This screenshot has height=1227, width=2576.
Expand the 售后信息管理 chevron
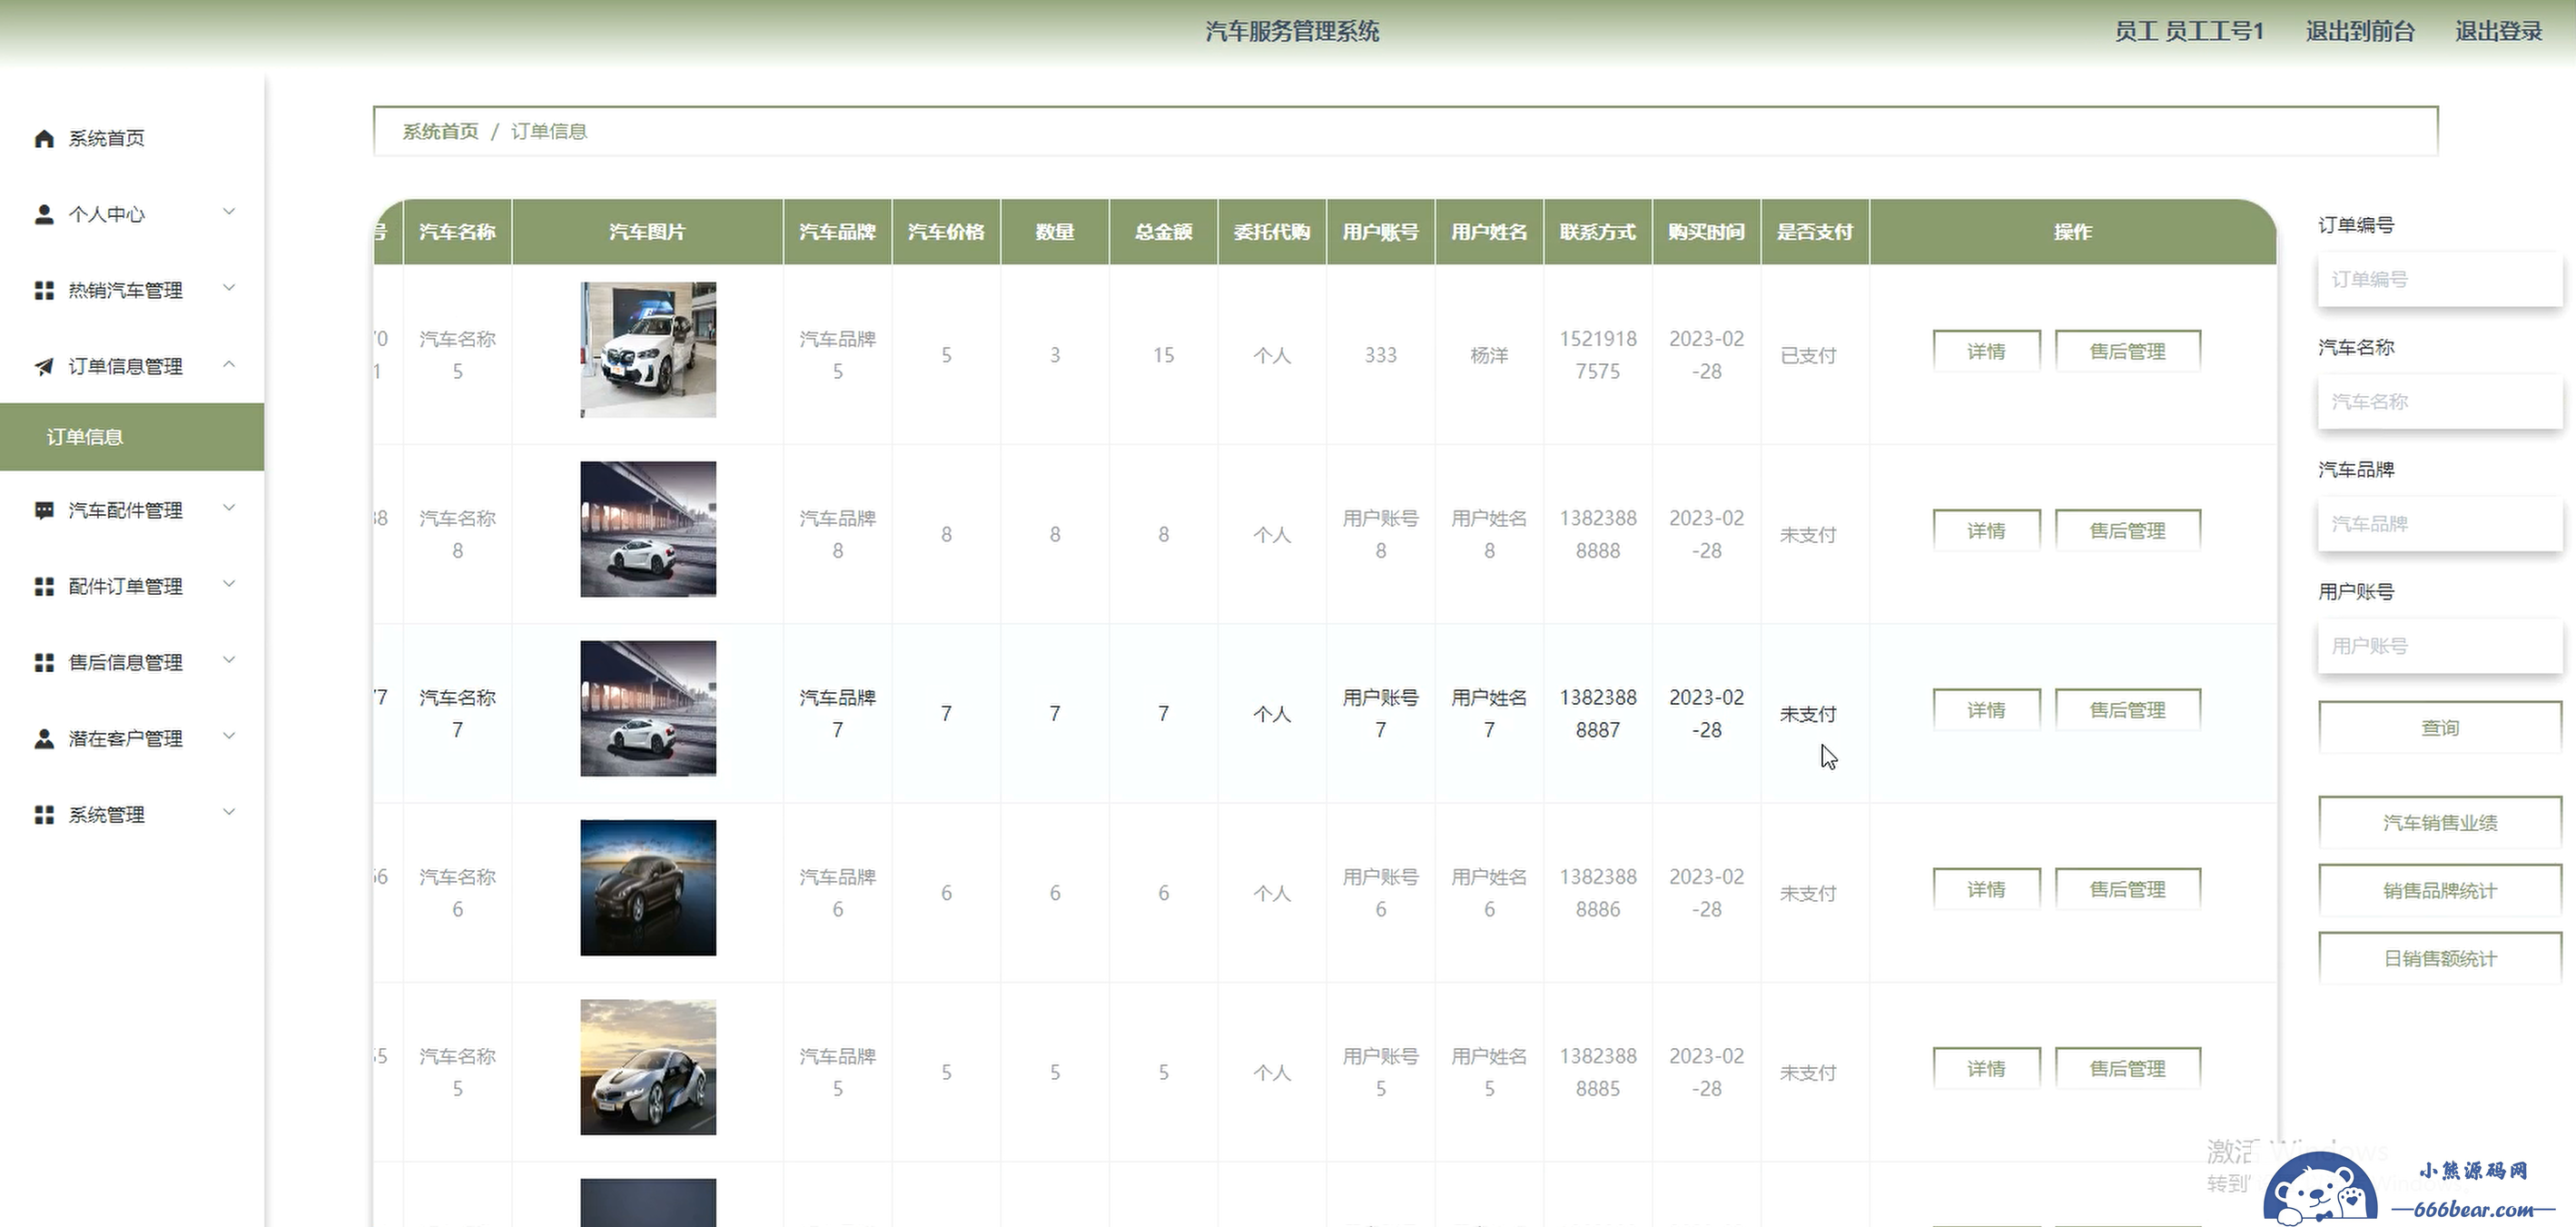(229, 660)
